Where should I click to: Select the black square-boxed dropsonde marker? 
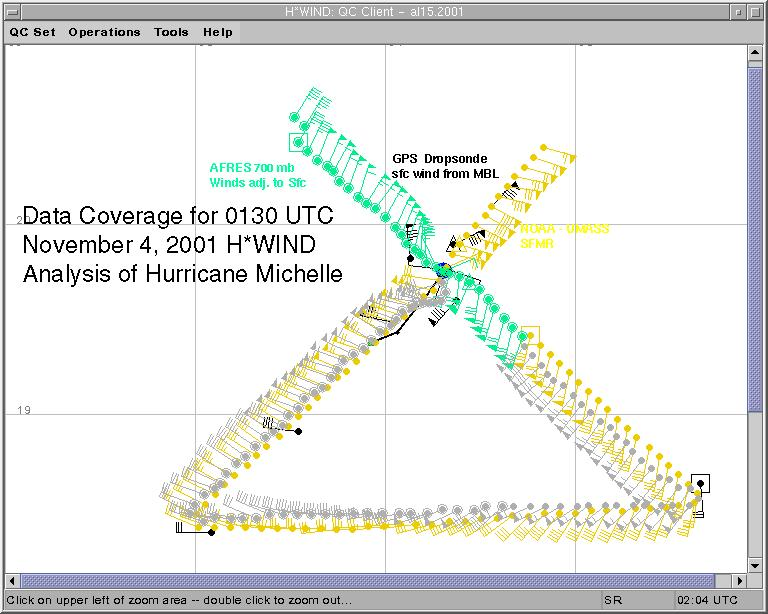pos(701,484)
